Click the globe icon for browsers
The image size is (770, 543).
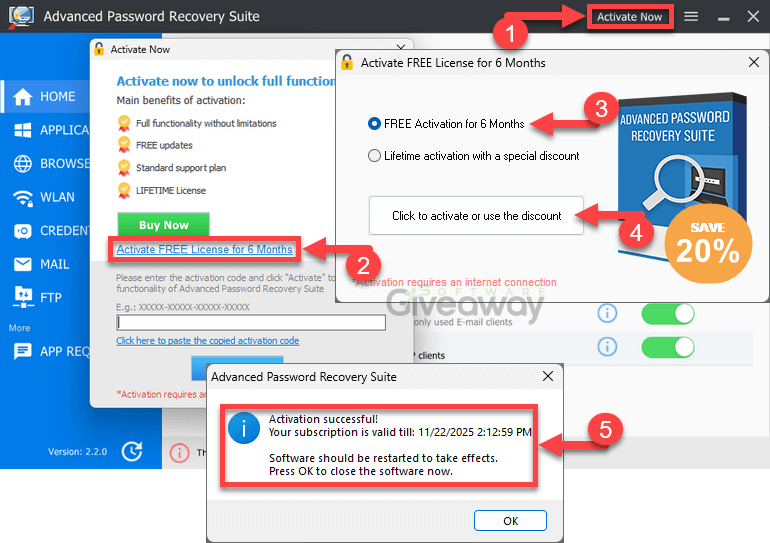[23, 163]
